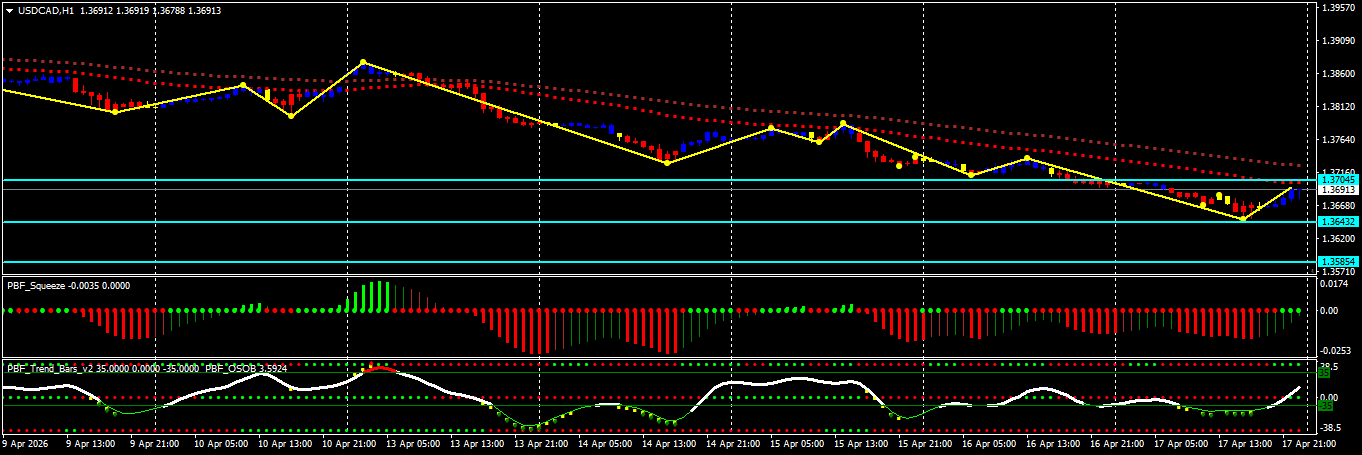The height and width of the screenshot is (455, 1362).
Task: Click the 1.39570 price scale value
Action: coord(1338,8)
